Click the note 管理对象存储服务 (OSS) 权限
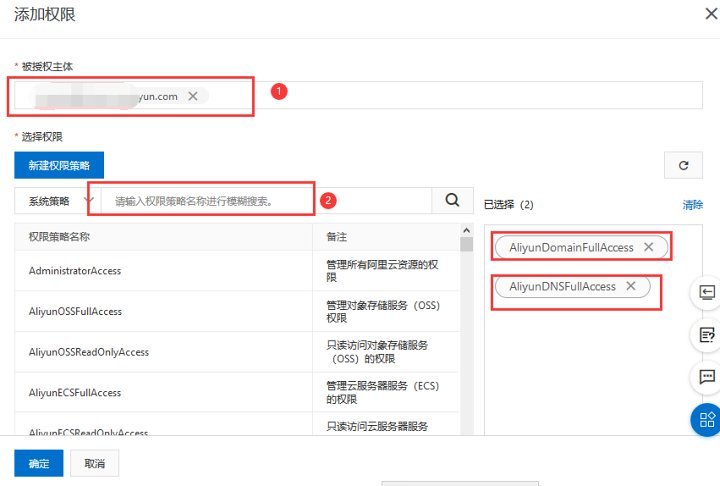 383,311
